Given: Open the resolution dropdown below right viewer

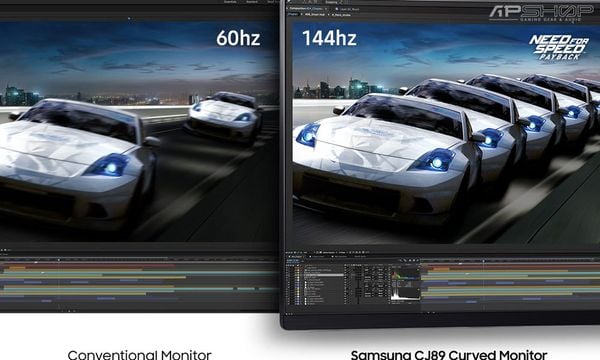Looking at the screenshot, I should (342, 252).
